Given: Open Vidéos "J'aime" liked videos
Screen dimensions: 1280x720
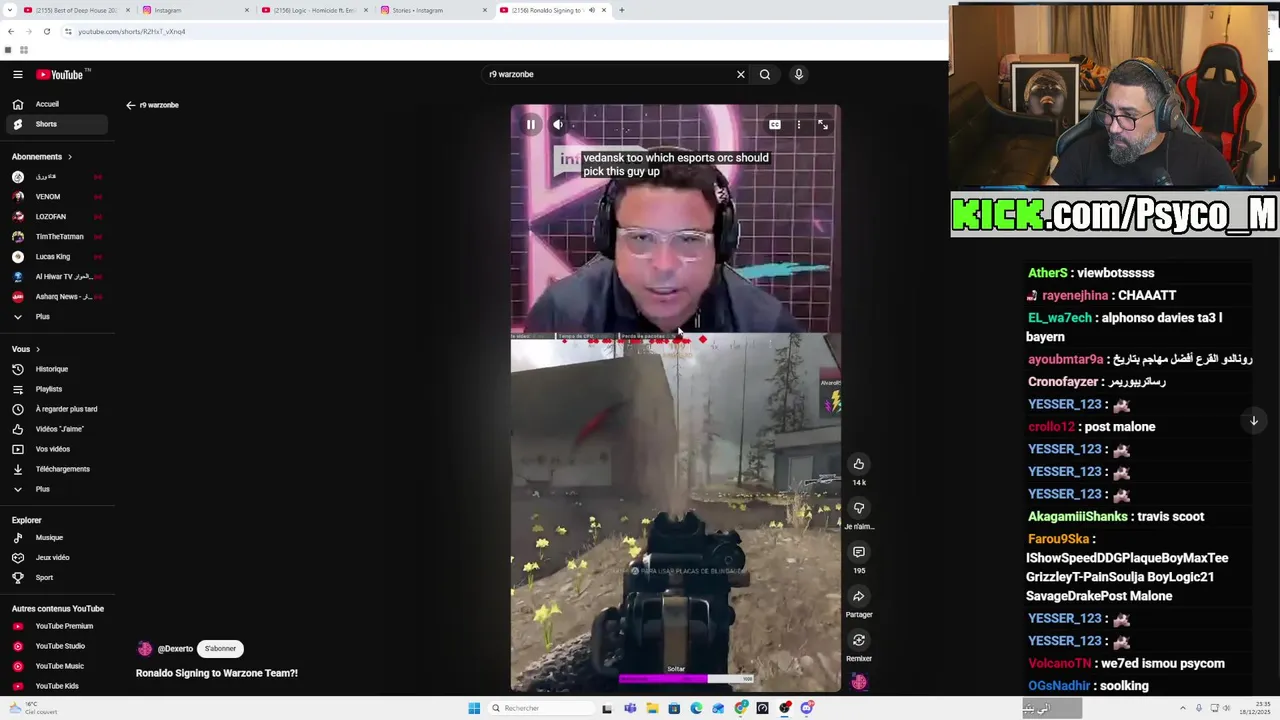Looking at the screenshot, I should 56,429.
